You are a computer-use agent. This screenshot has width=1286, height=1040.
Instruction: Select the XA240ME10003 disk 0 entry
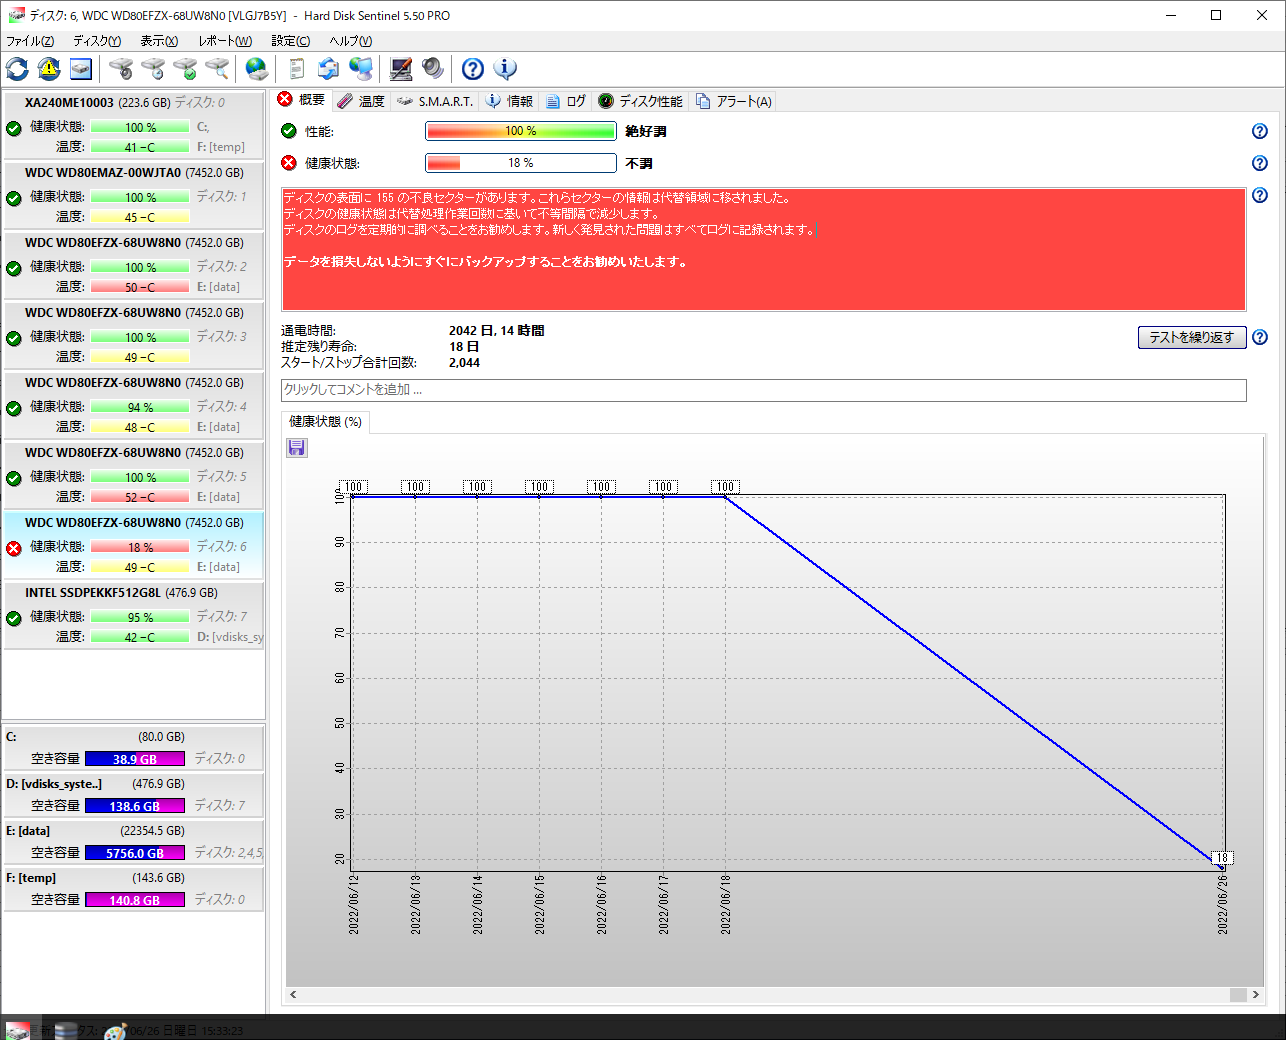134,124
